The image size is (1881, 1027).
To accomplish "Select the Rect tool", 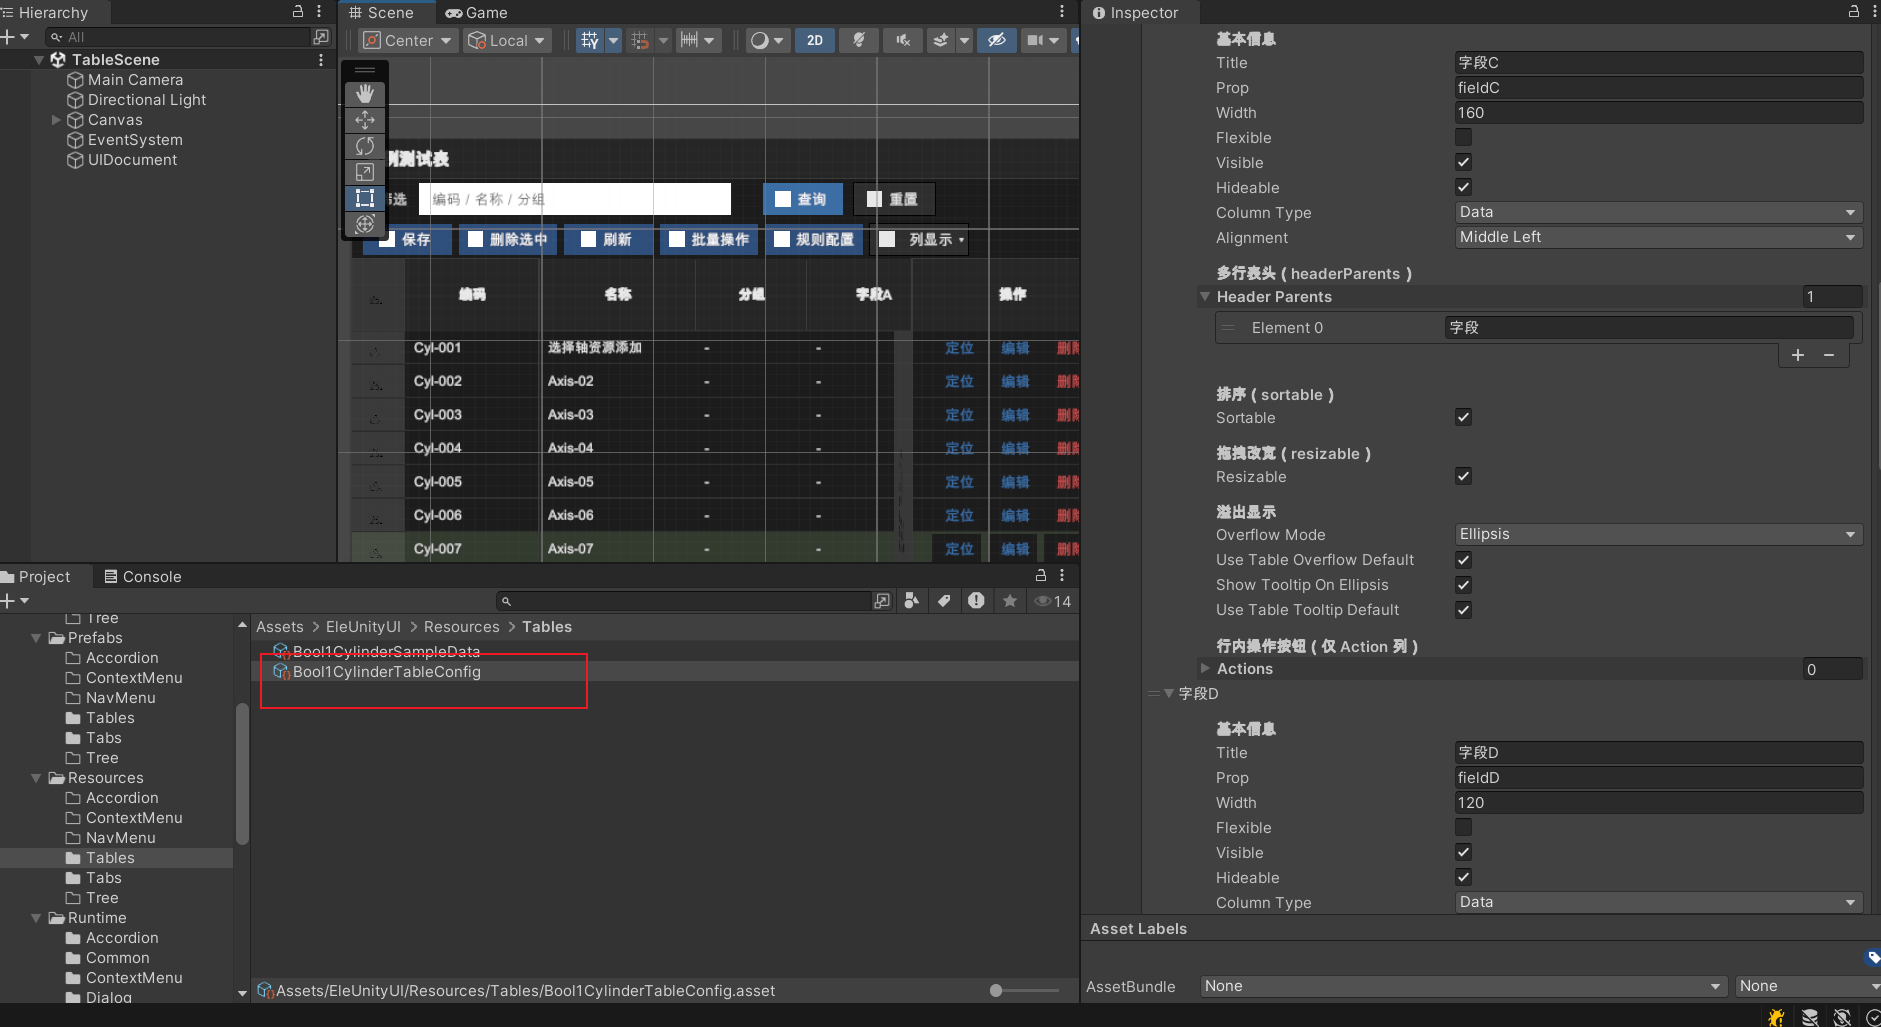I will coord(365,198).
